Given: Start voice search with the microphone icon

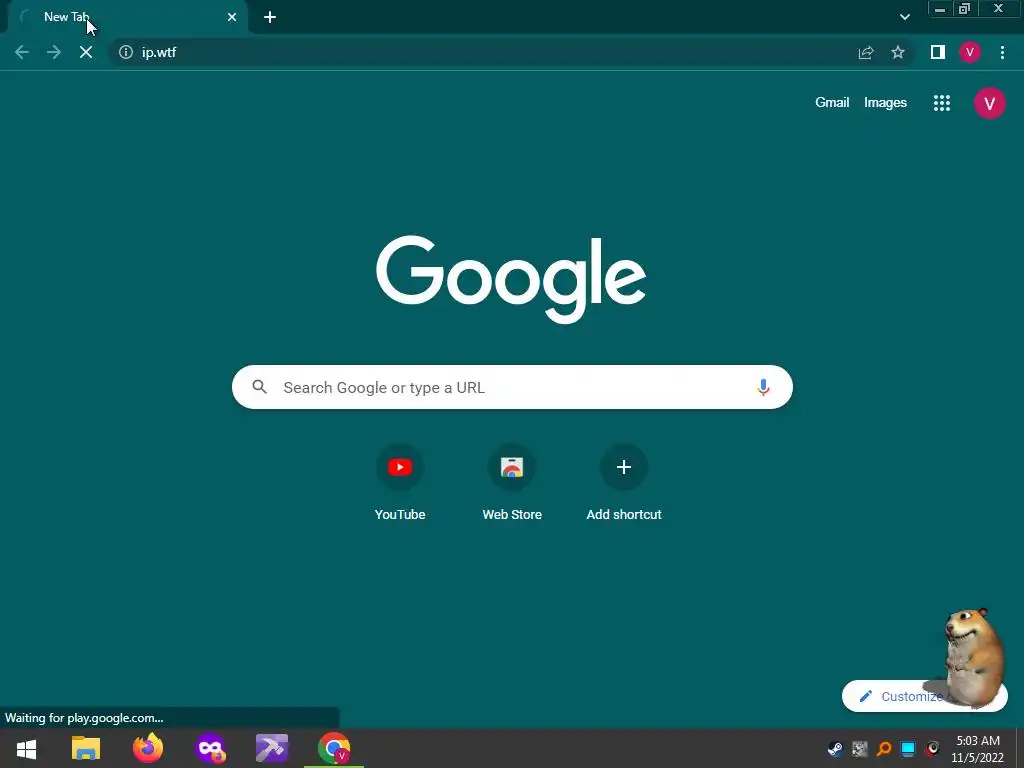Looking at the screenshot, I should click(763, 387).
